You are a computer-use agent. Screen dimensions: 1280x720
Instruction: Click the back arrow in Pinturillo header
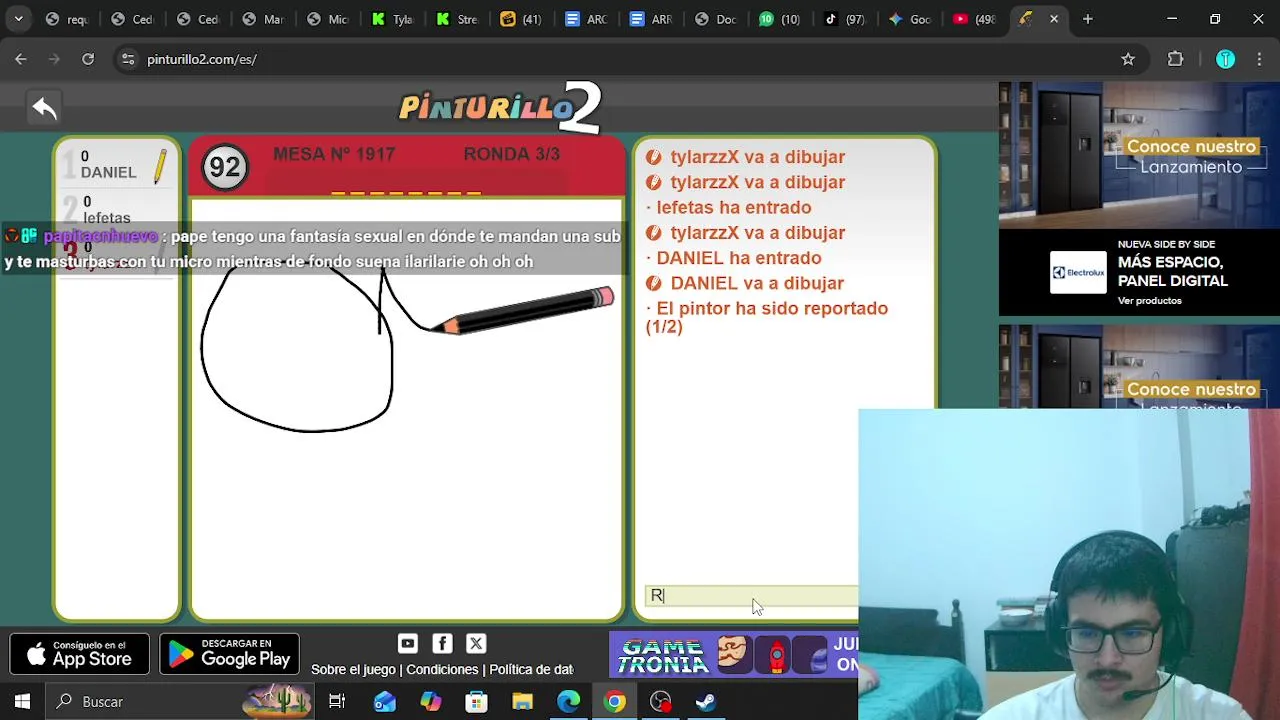click(x=44, y=107)
